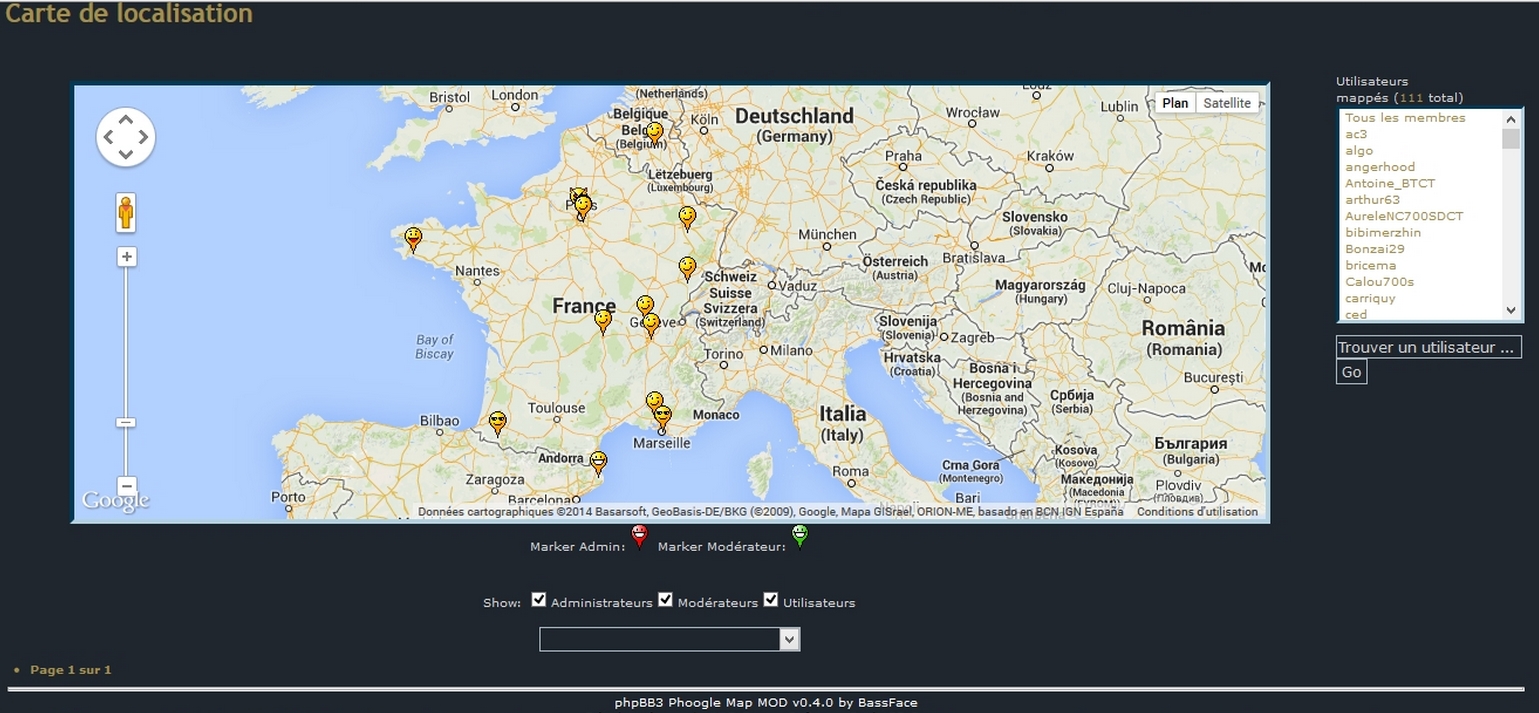
Task: Open the dropdown below the Show options
Action: point(669,639)
